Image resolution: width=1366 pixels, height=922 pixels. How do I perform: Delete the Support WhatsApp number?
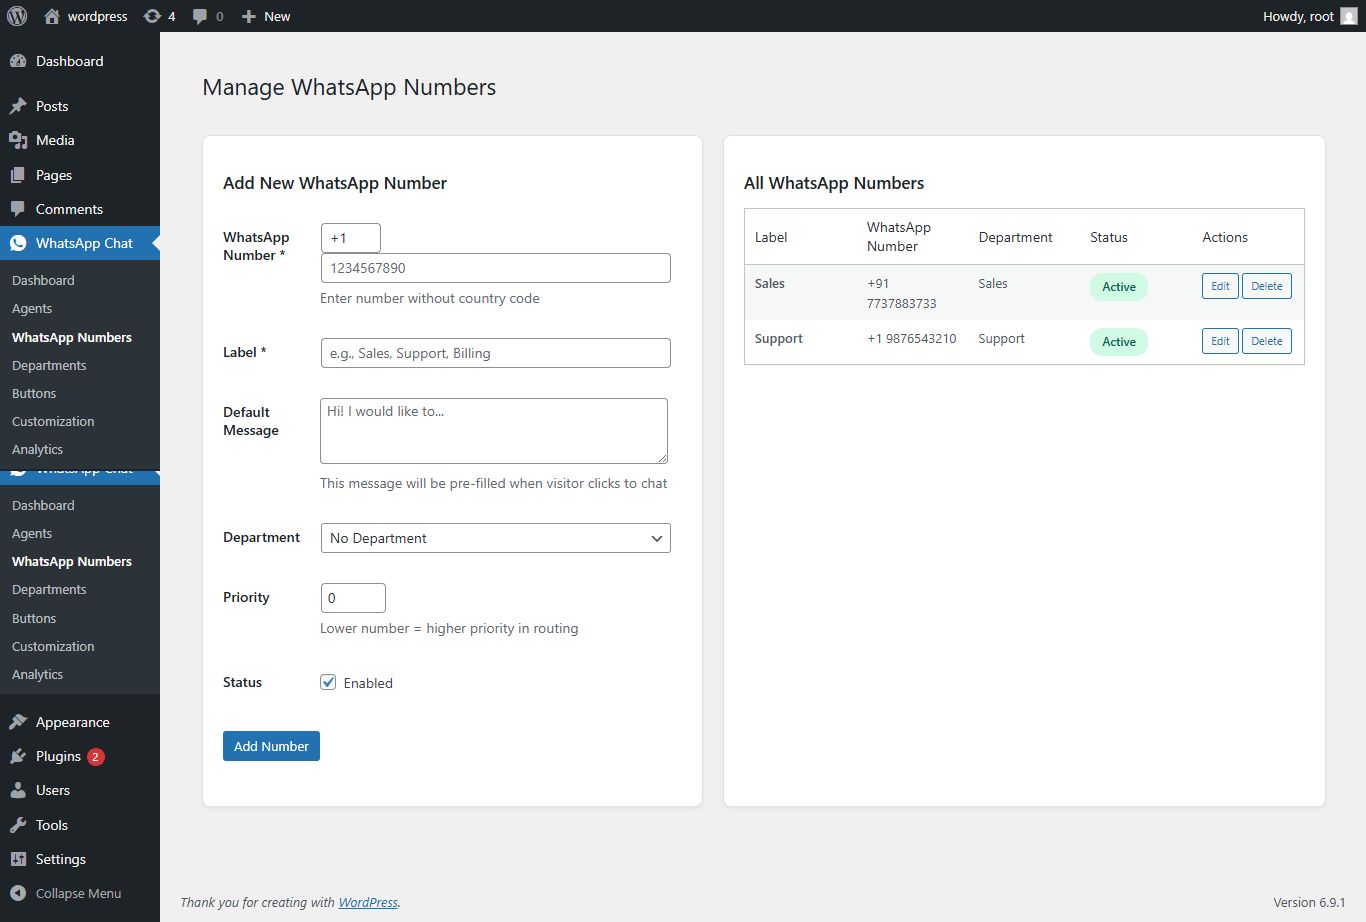point(1266,341)
